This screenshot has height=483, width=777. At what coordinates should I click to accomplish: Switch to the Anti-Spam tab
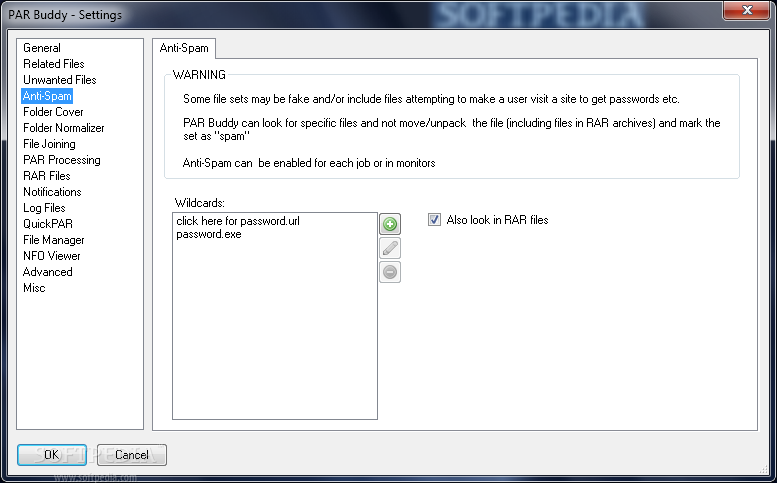pyautogui.click(x=184, y=48)
